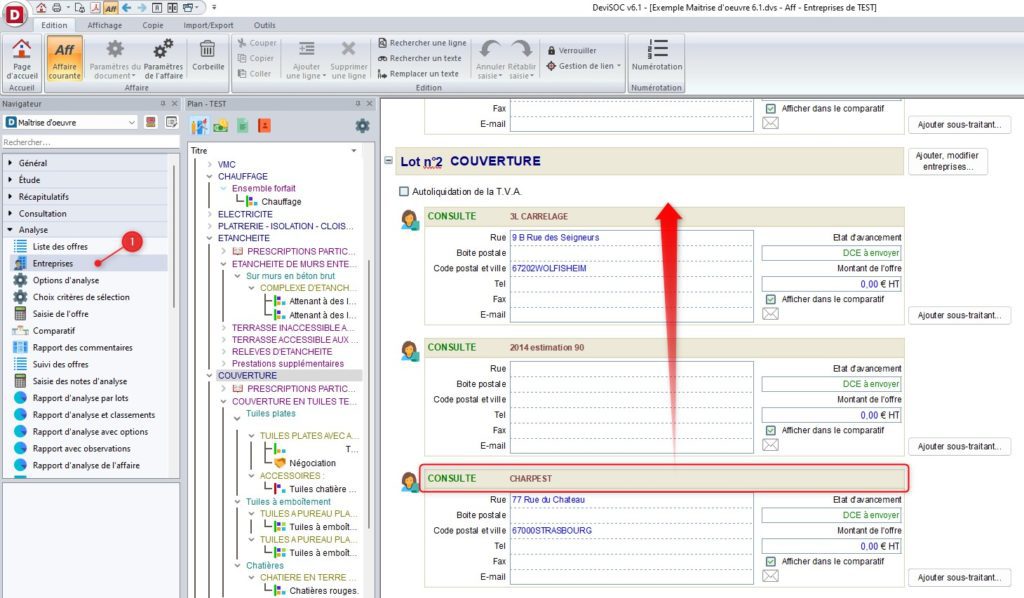Image resolution: width=1024 pixels, height=598 pixels.
Task: Click Remplacer un texte in ribbon
Action: [x=418, y=74]
